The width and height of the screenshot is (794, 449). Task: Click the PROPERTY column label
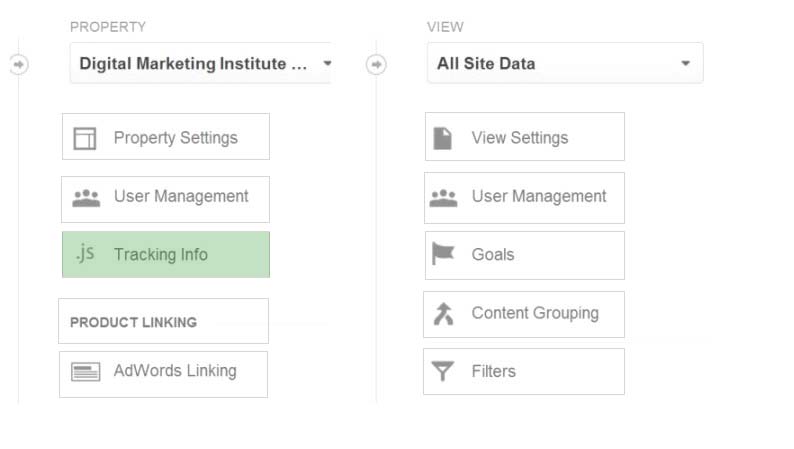[108, 27]
